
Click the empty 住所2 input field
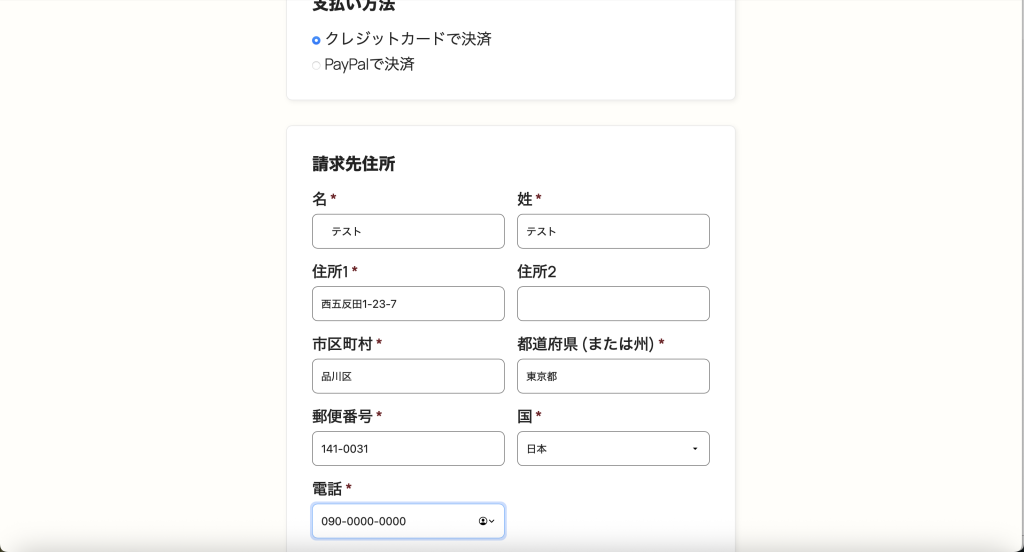(x=613, y=304)
